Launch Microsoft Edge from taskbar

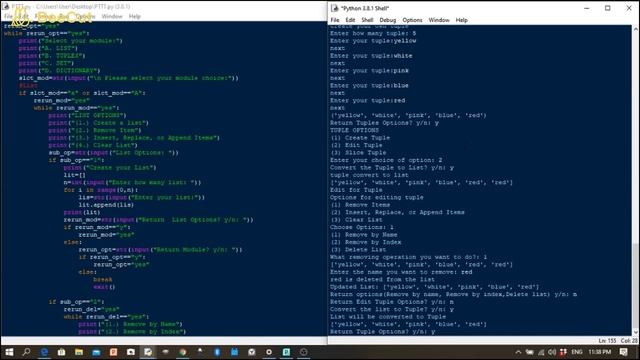tap(44, 352)
